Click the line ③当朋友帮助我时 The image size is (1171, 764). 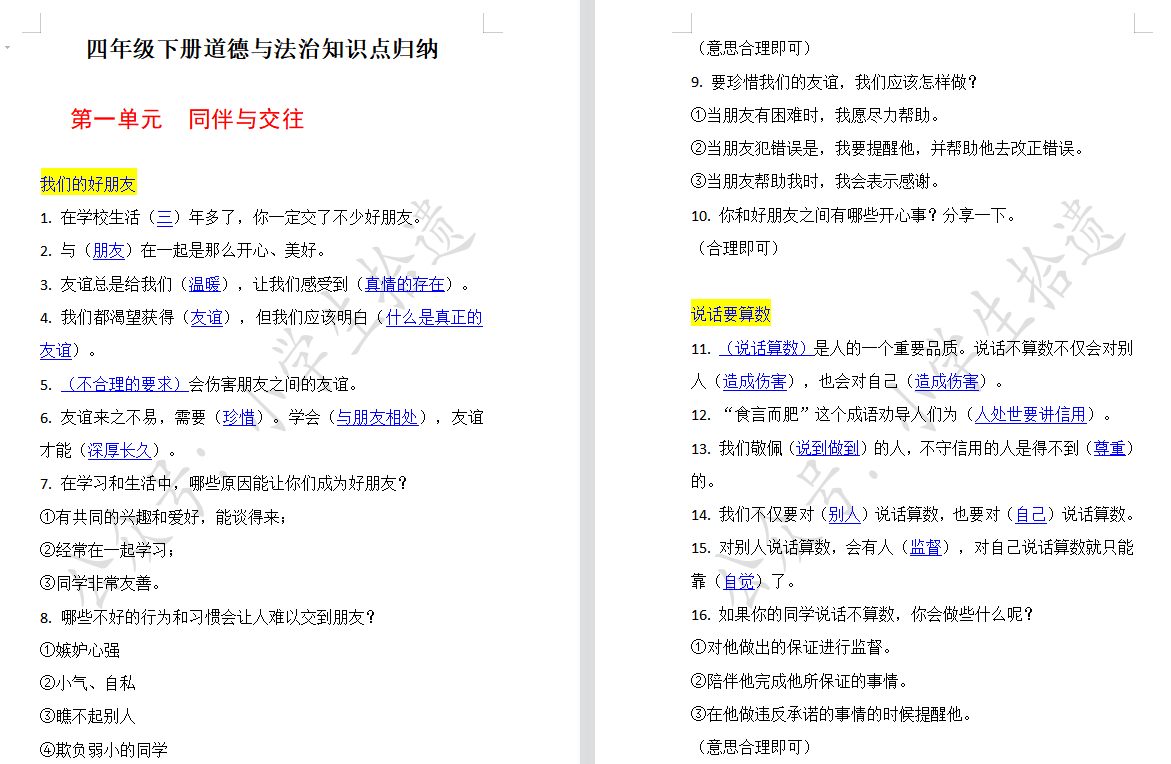tap(816, 181)
